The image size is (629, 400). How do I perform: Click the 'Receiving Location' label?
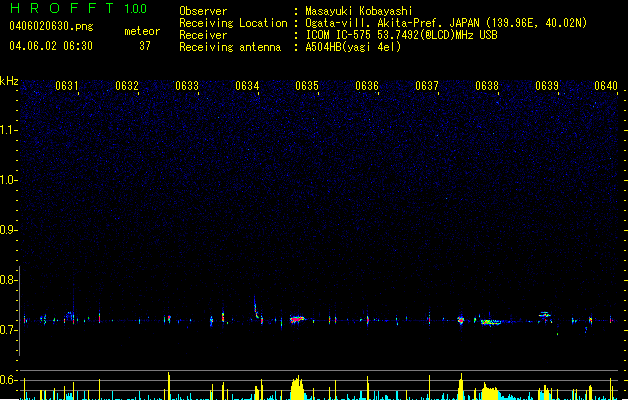coord(233,23)
